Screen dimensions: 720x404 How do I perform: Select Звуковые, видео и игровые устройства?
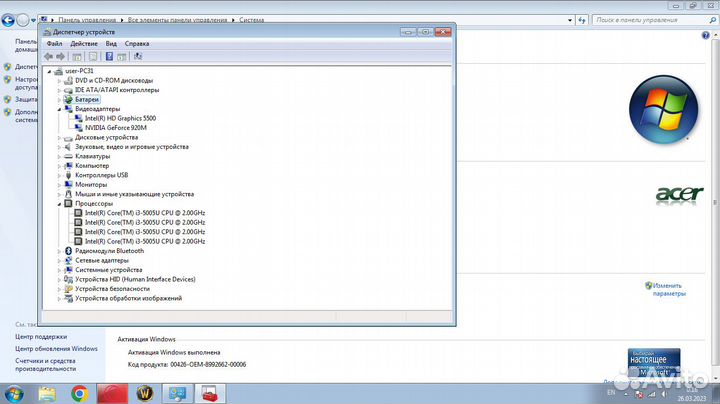click(x=132, y=147)
